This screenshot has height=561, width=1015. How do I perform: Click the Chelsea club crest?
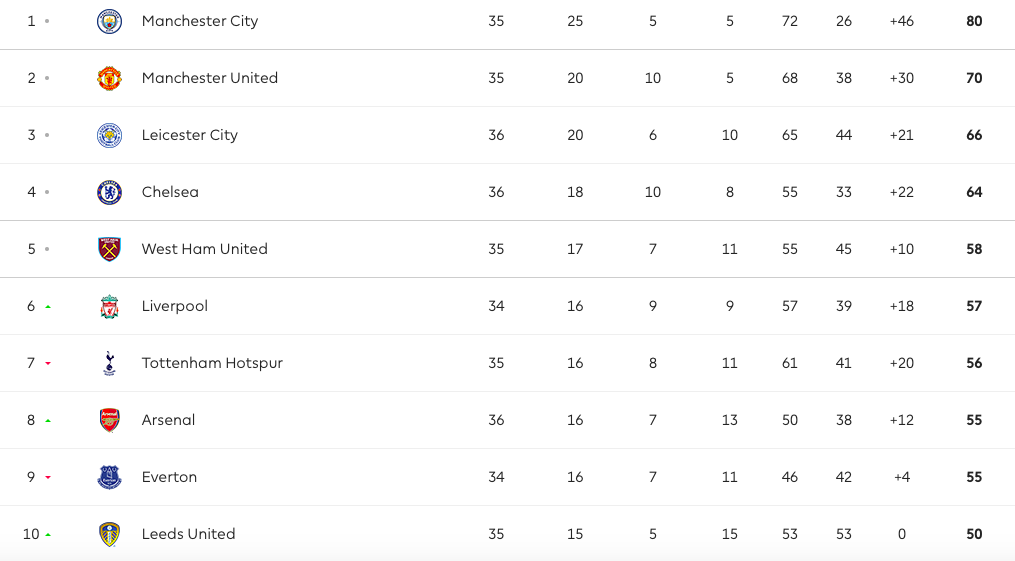click(x=109, y=192)
